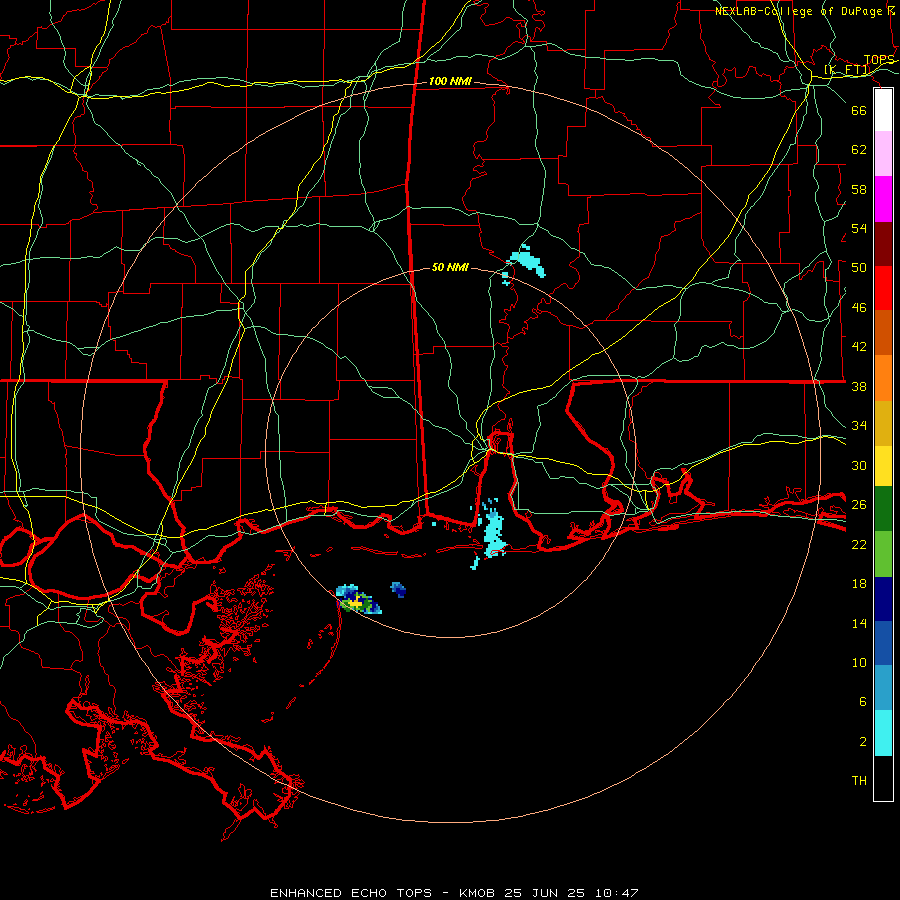Click the legend value "46"
The image size is (900, 900).
point(859,308)
